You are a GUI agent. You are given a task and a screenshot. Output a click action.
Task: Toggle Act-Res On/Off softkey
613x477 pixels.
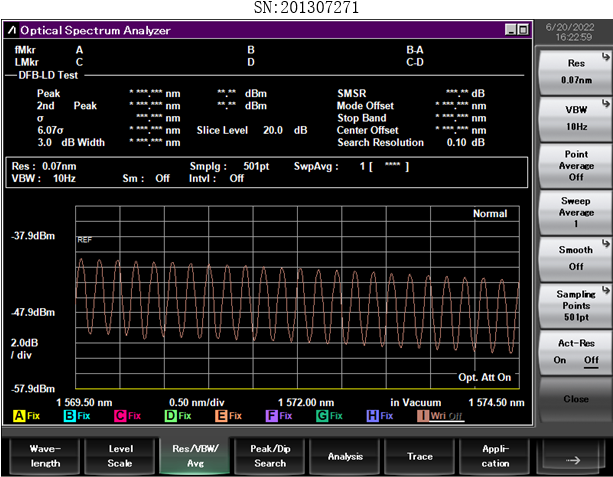click(575, 351)
